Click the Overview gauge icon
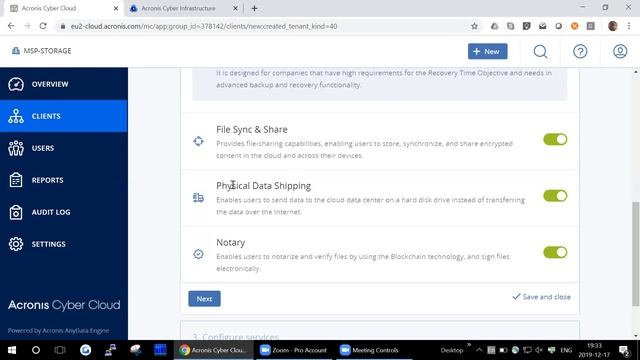The width and height of the screenshot is (640, 360). [16, 84]
